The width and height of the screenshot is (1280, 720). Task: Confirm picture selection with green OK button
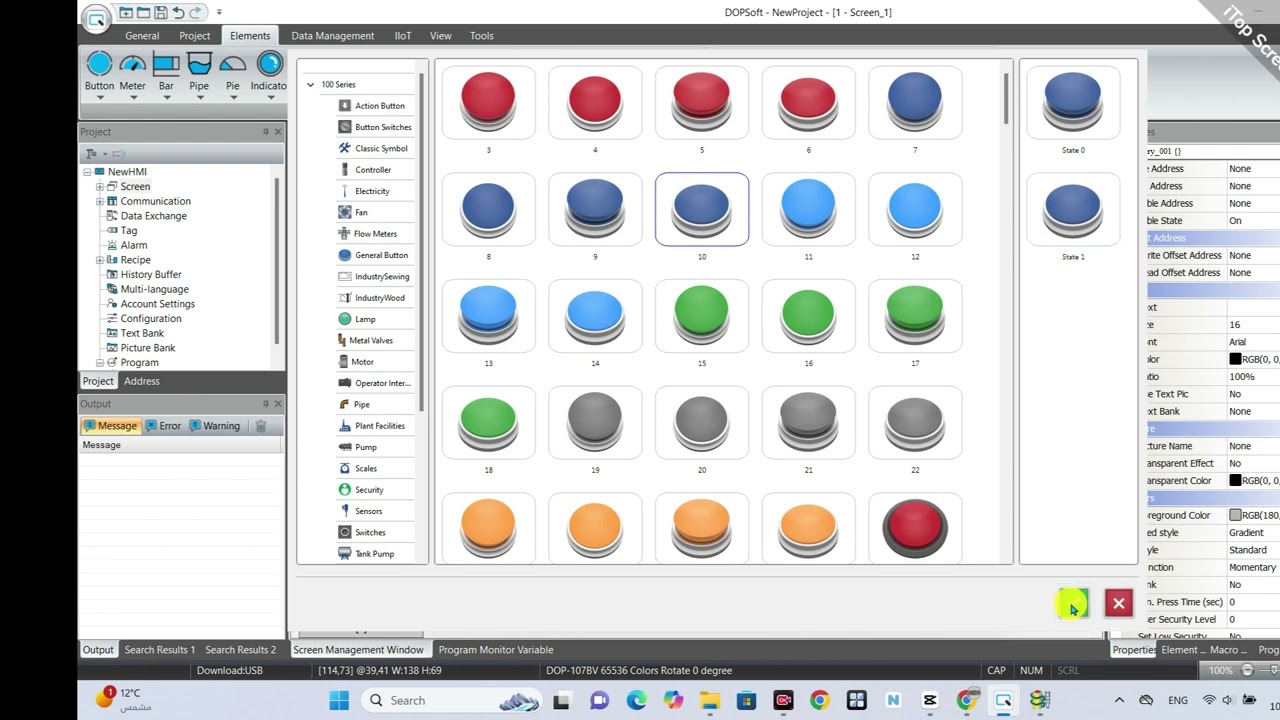pyautogui.click(x=1072, y=603)
